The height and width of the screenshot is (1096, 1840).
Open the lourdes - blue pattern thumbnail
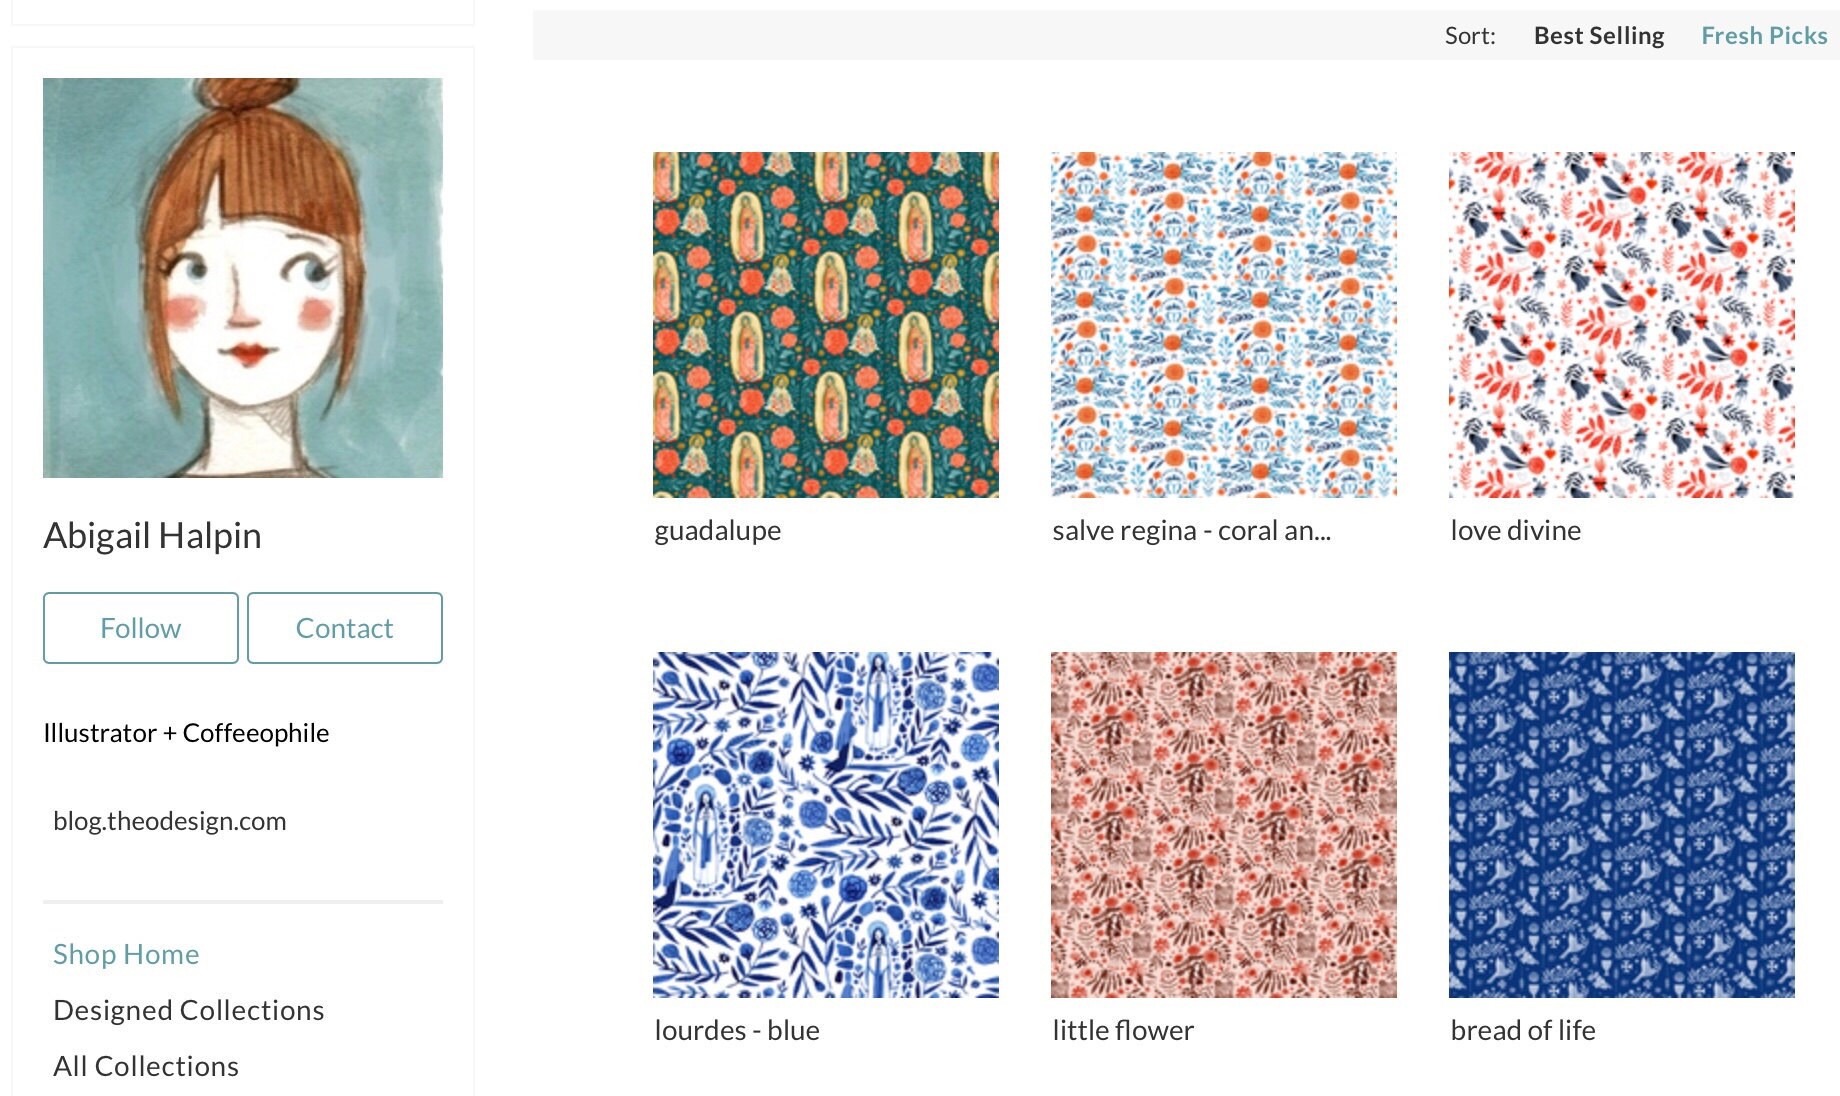click(826, 825)
